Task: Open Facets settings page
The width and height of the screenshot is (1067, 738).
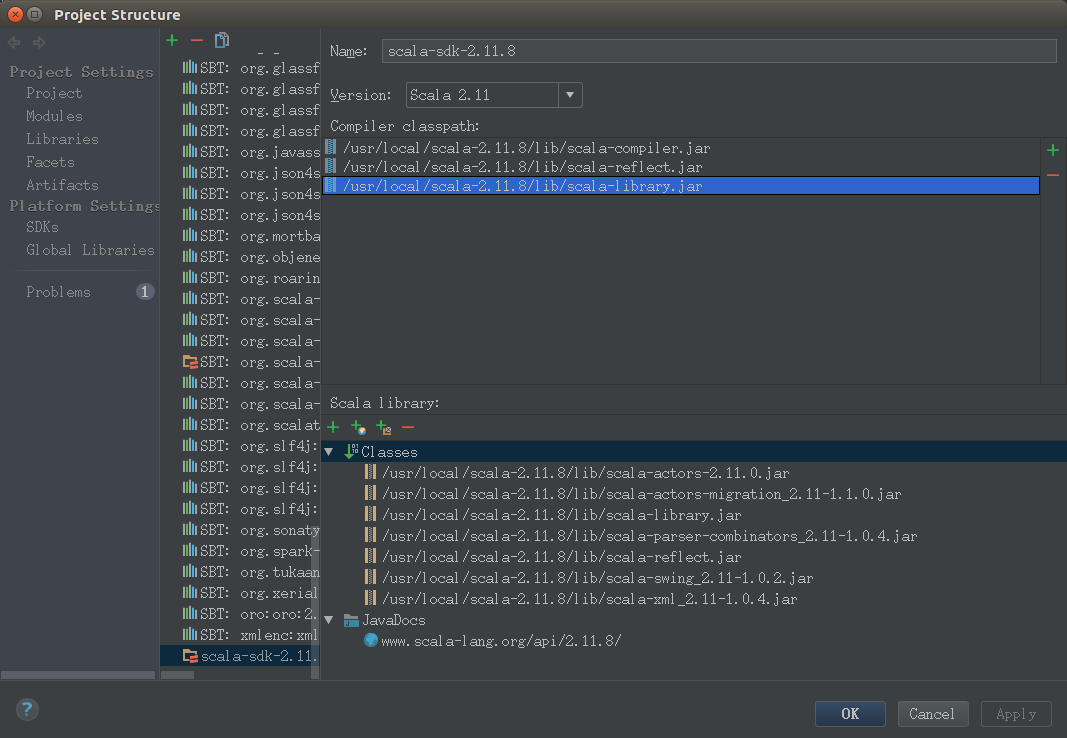Action: tap(50, 163)
